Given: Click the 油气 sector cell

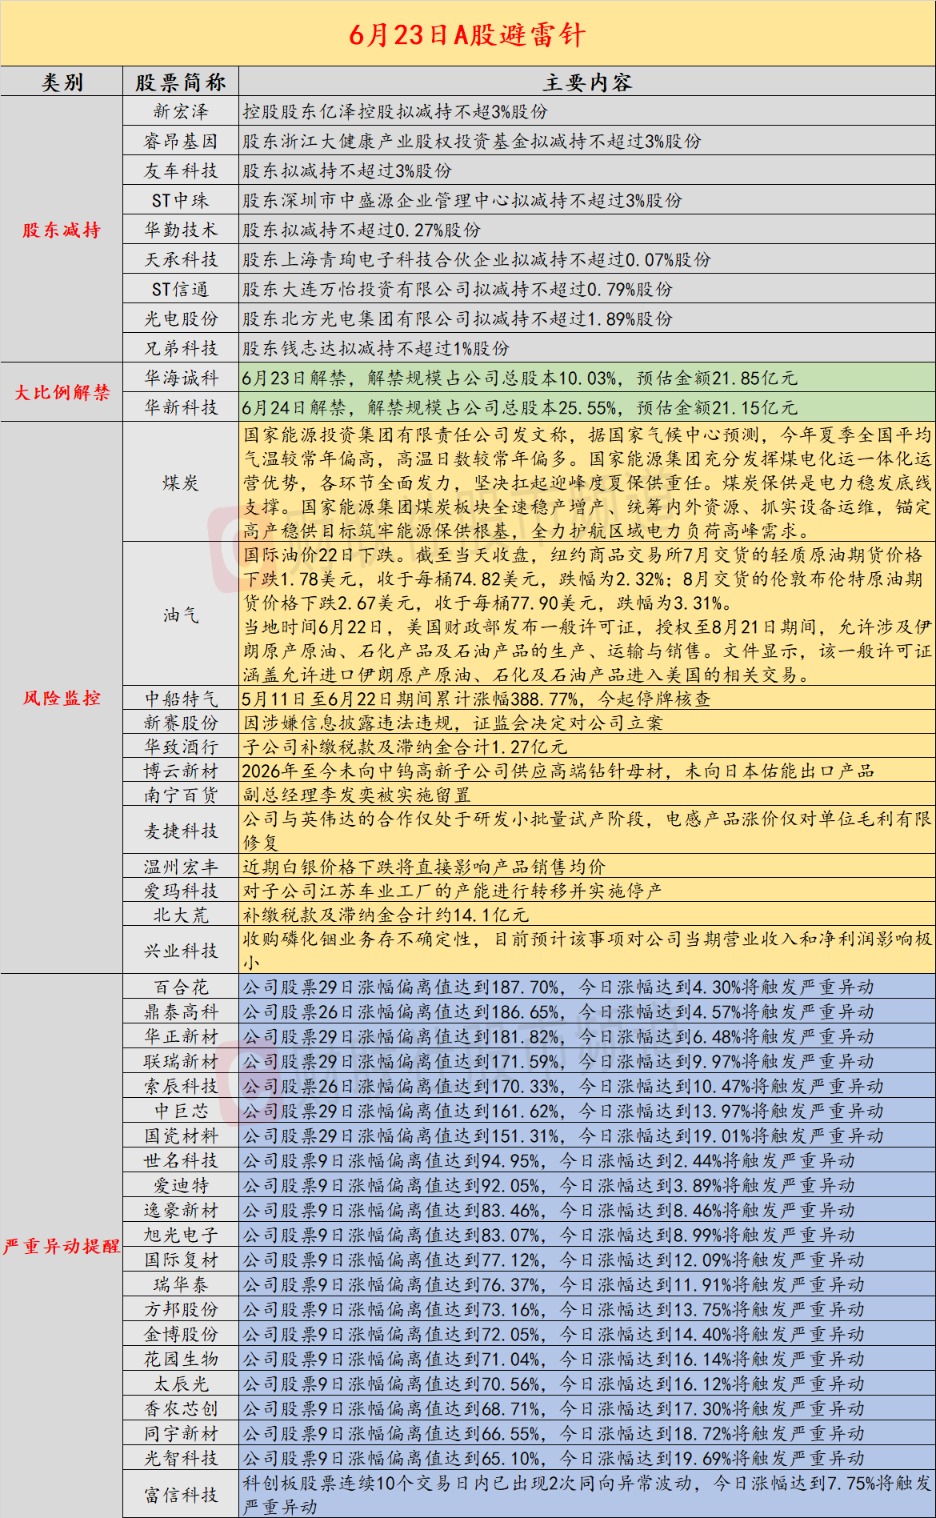Looking at the screenshot, I should click(181, 615).
